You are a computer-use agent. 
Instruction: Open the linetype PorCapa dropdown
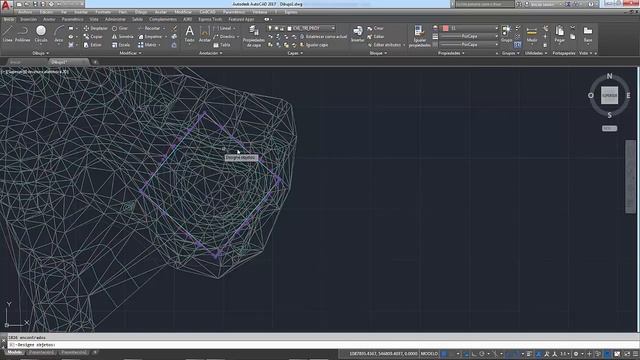(469, 44)
